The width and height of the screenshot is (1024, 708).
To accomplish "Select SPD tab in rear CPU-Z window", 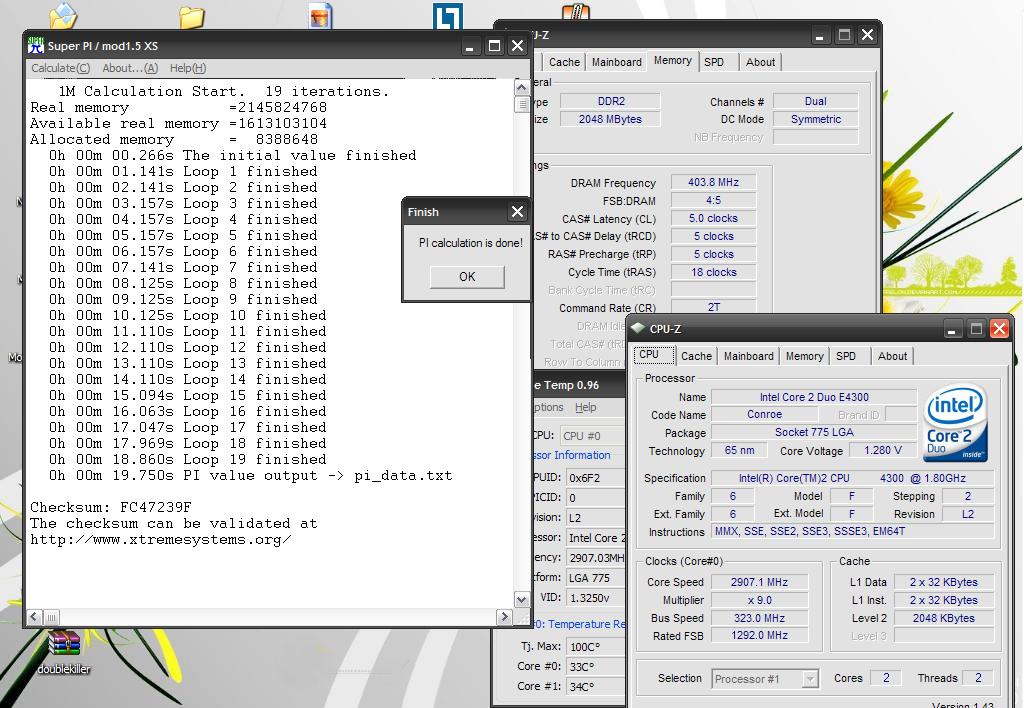I will tap(714, 62).
